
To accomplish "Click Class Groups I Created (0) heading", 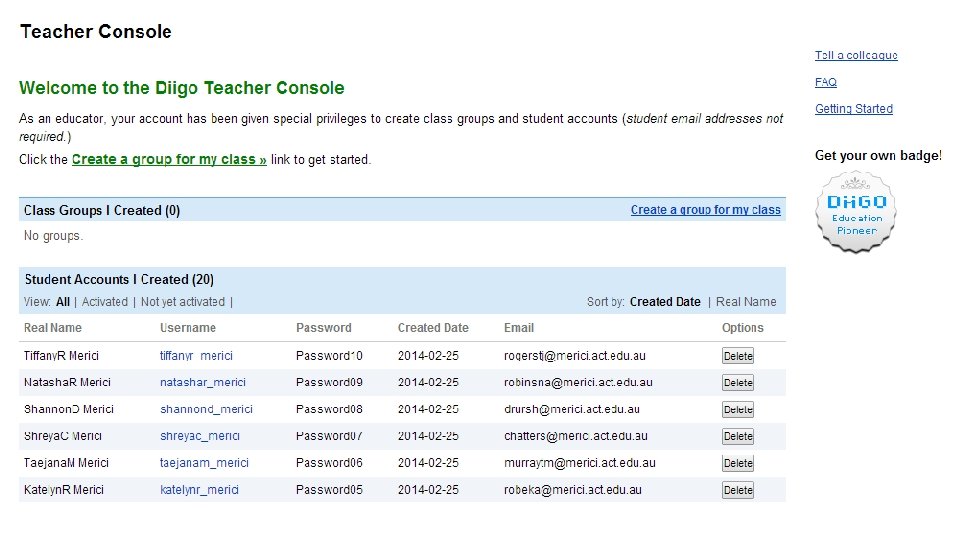I will coord(102,211).
